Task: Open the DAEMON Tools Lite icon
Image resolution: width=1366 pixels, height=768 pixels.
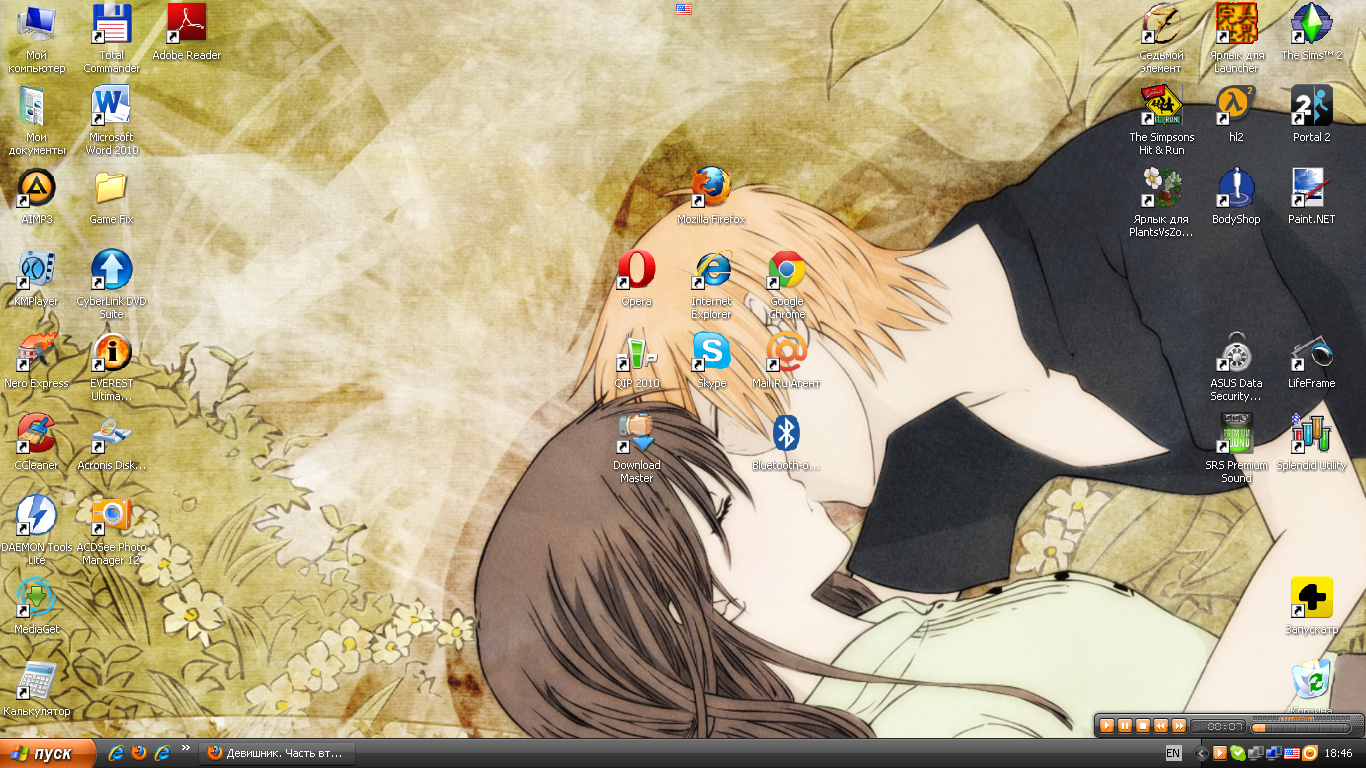Action: [36, 516]
